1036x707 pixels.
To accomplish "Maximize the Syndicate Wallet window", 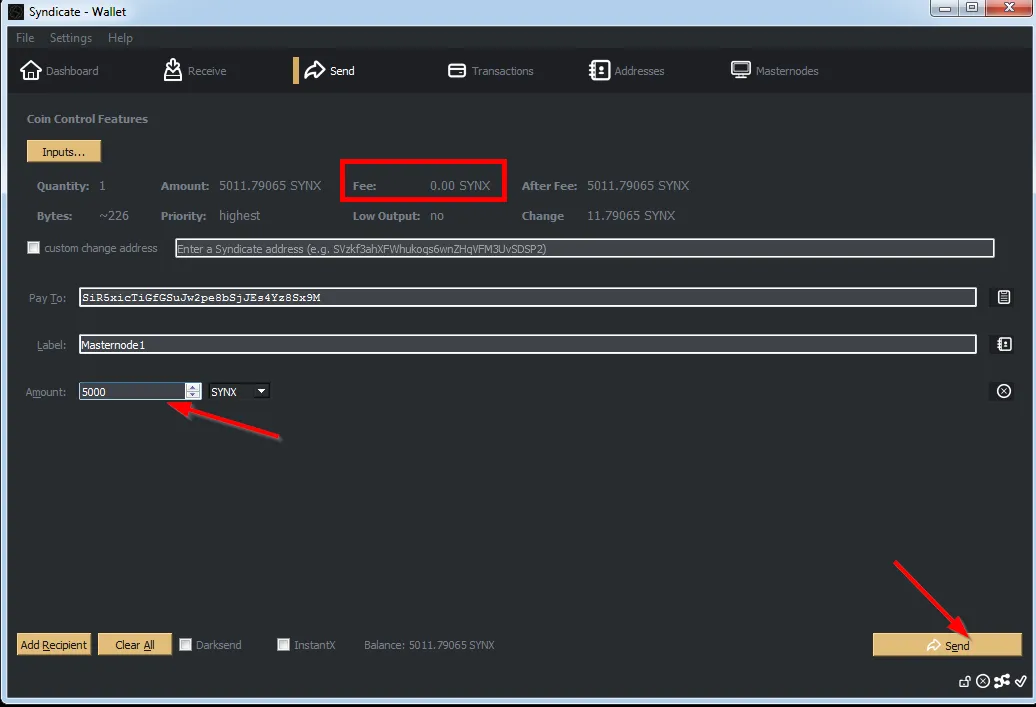I will [972, 8].
